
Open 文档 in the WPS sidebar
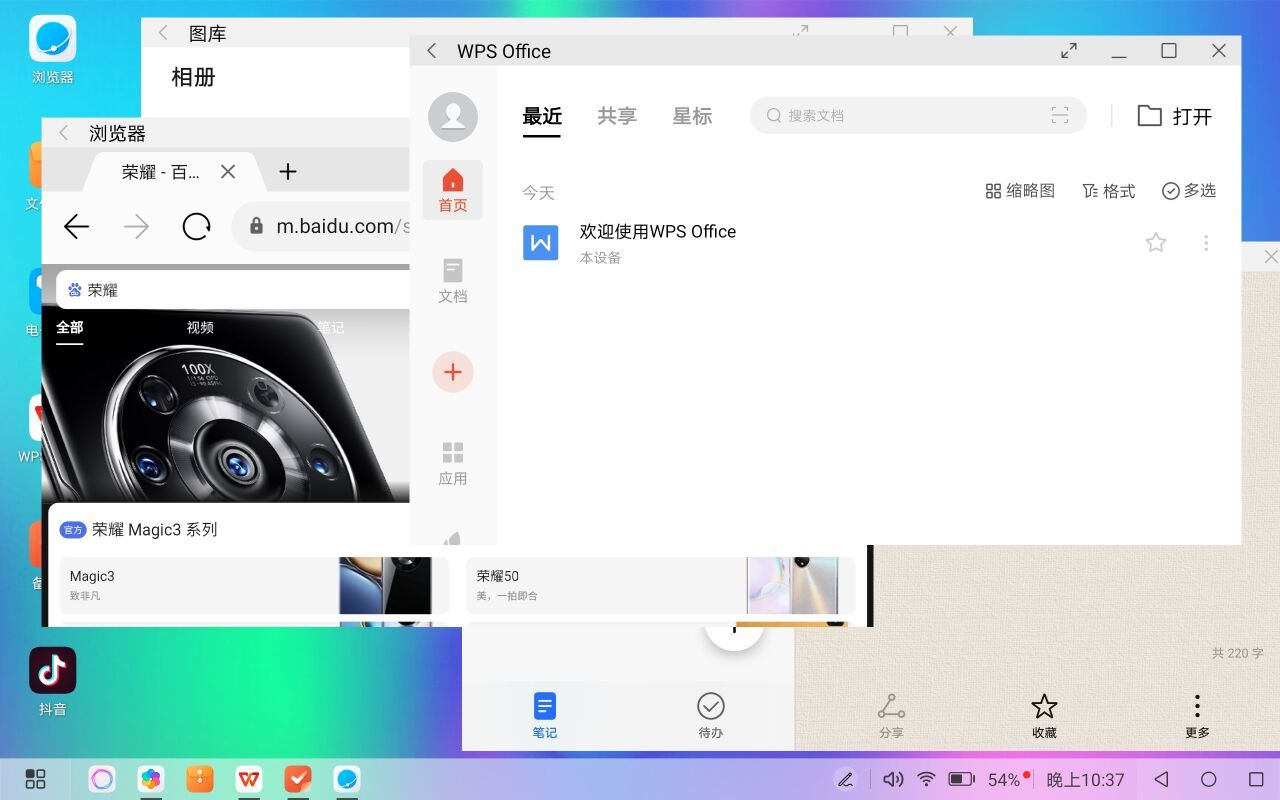tap(453, 281)
